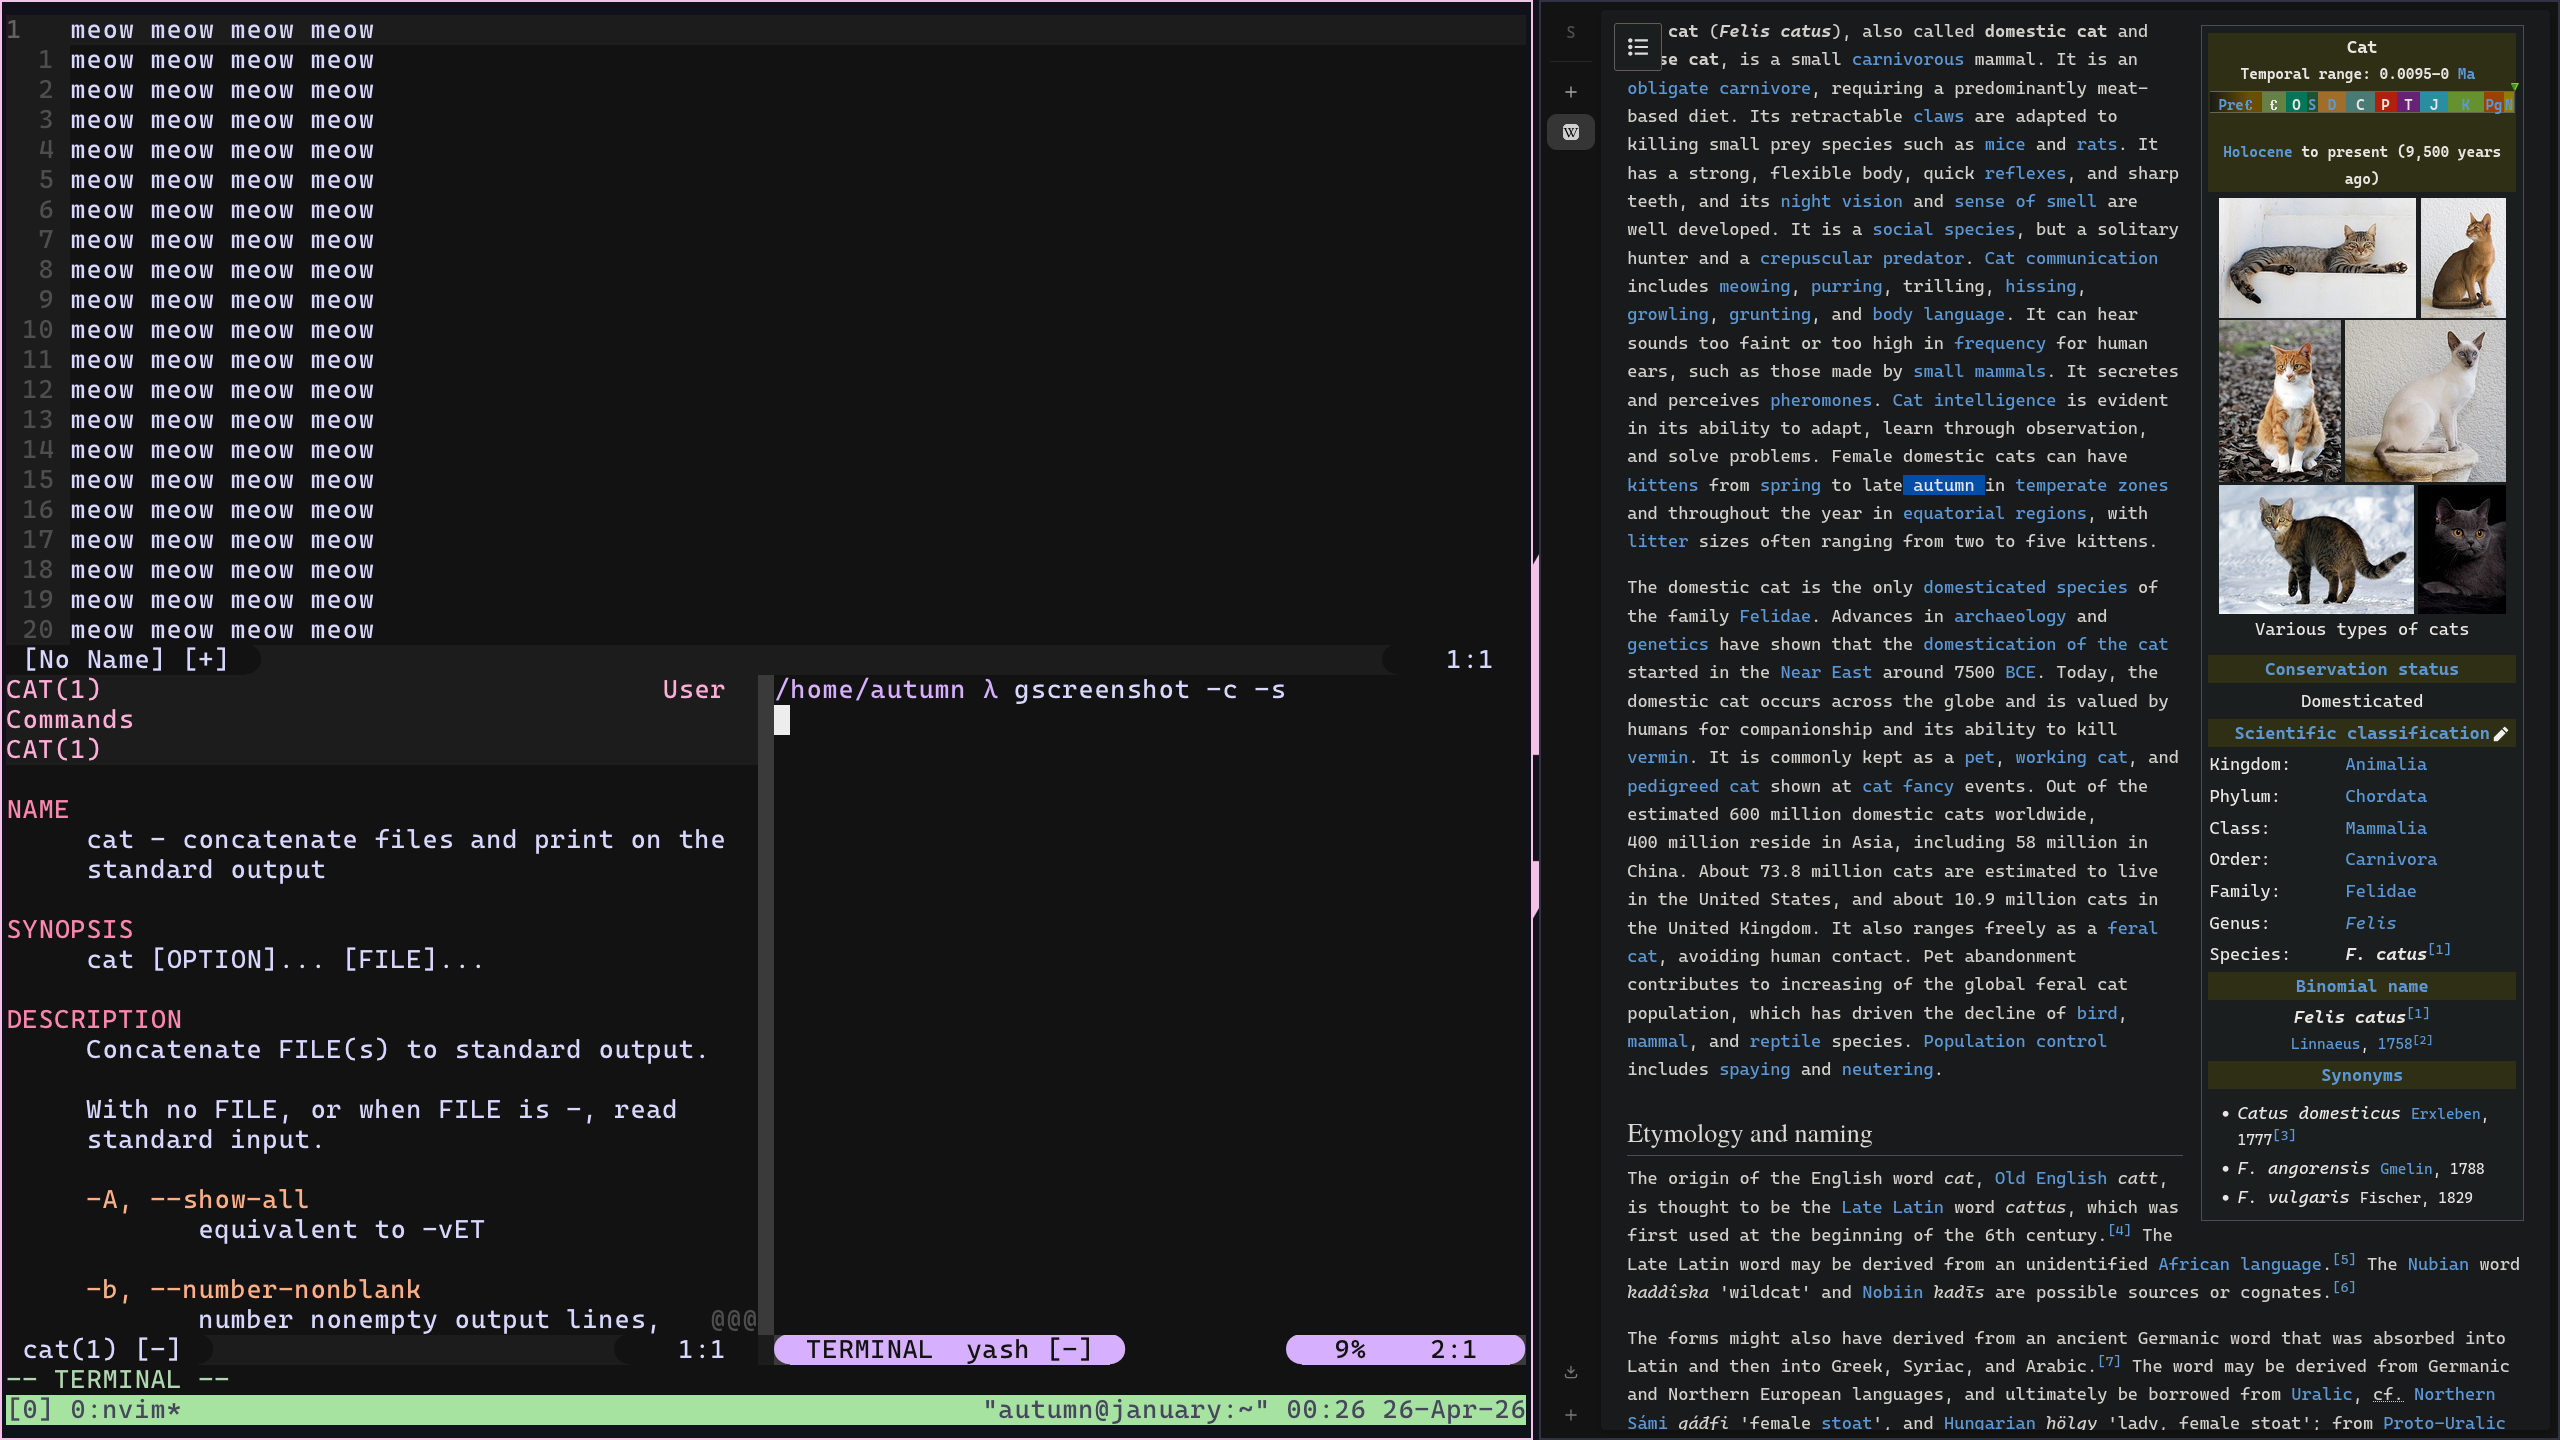Click the pencil edit icon beside Scientific classification
Viewport: 2560px width, 1440px height.
click(x=2501, y=734)
